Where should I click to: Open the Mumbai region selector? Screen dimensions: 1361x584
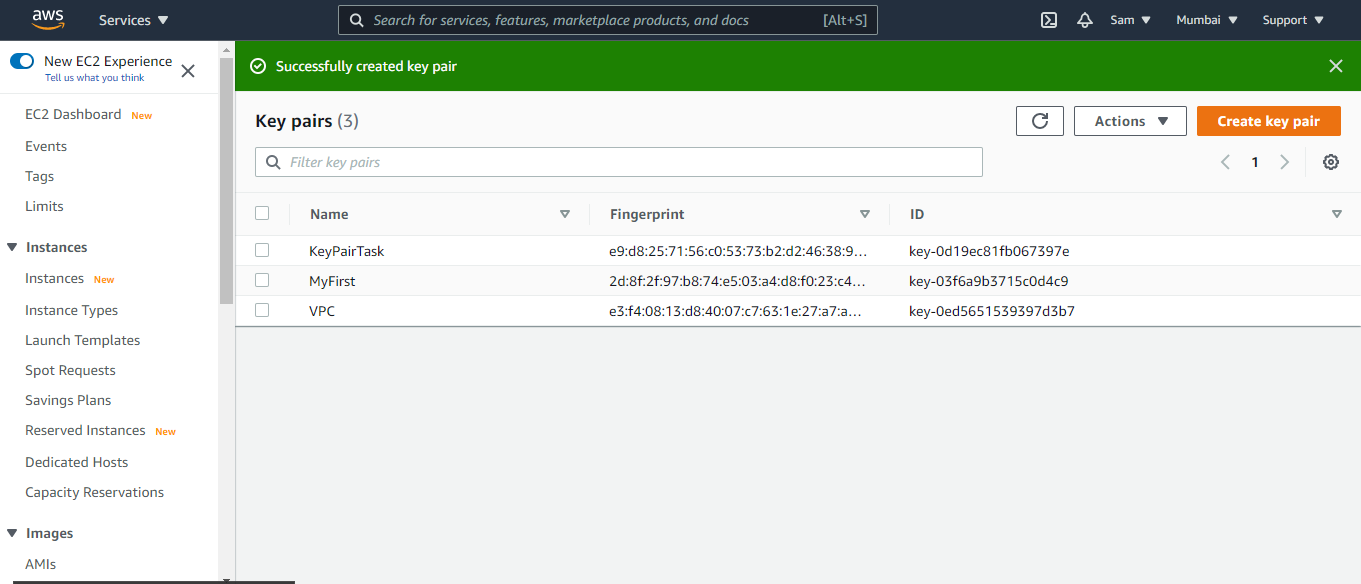[1205, 19]
